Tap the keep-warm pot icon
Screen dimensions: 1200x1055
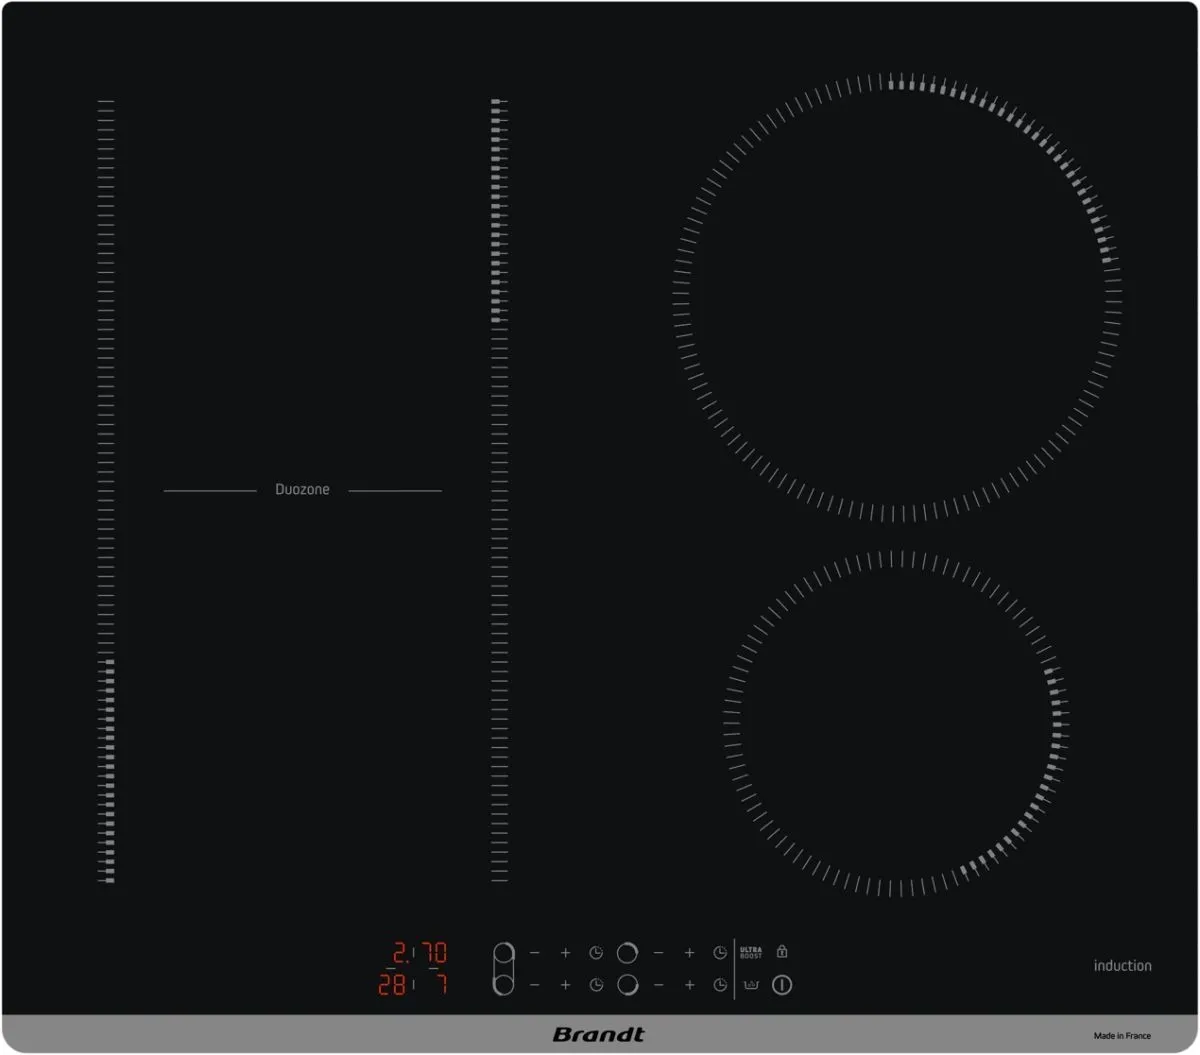(751, 986)
